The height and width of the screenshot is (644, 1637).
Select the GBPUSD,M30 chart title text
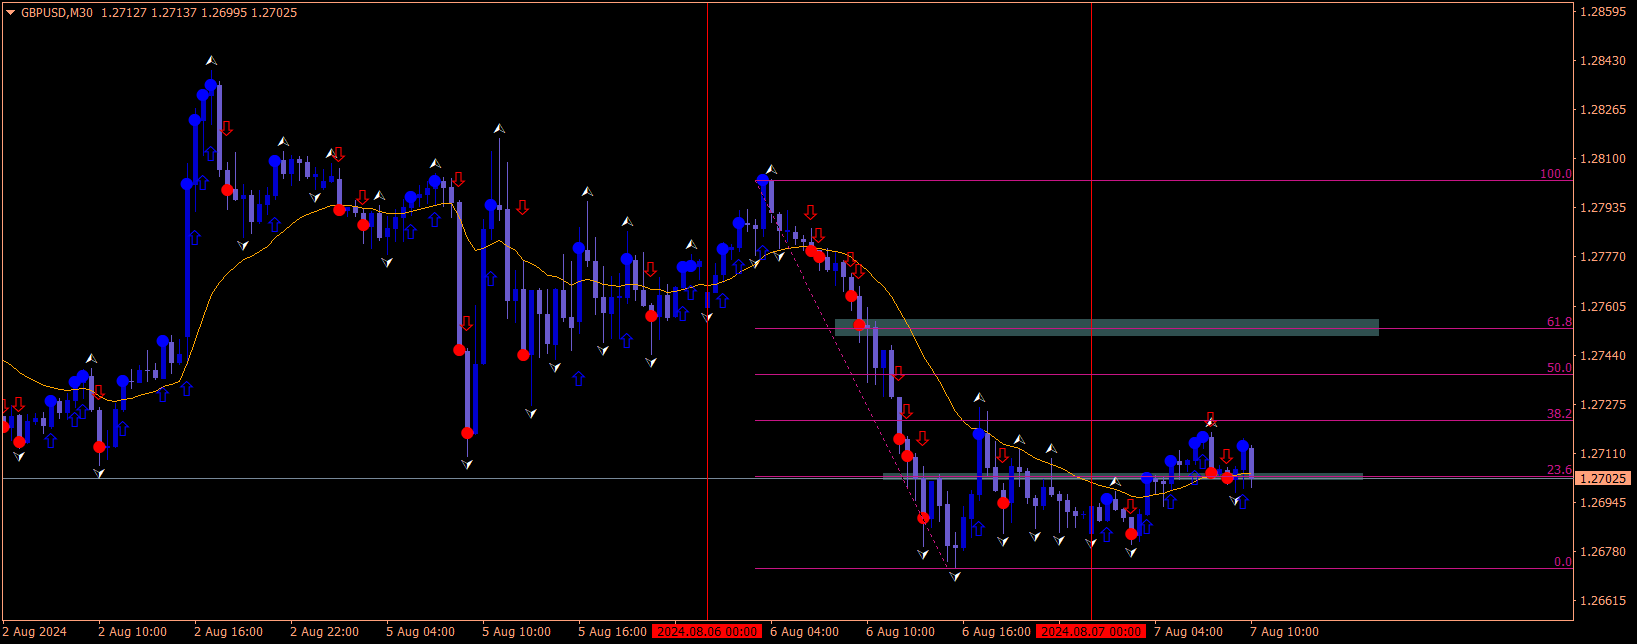[x=57, y=13]
